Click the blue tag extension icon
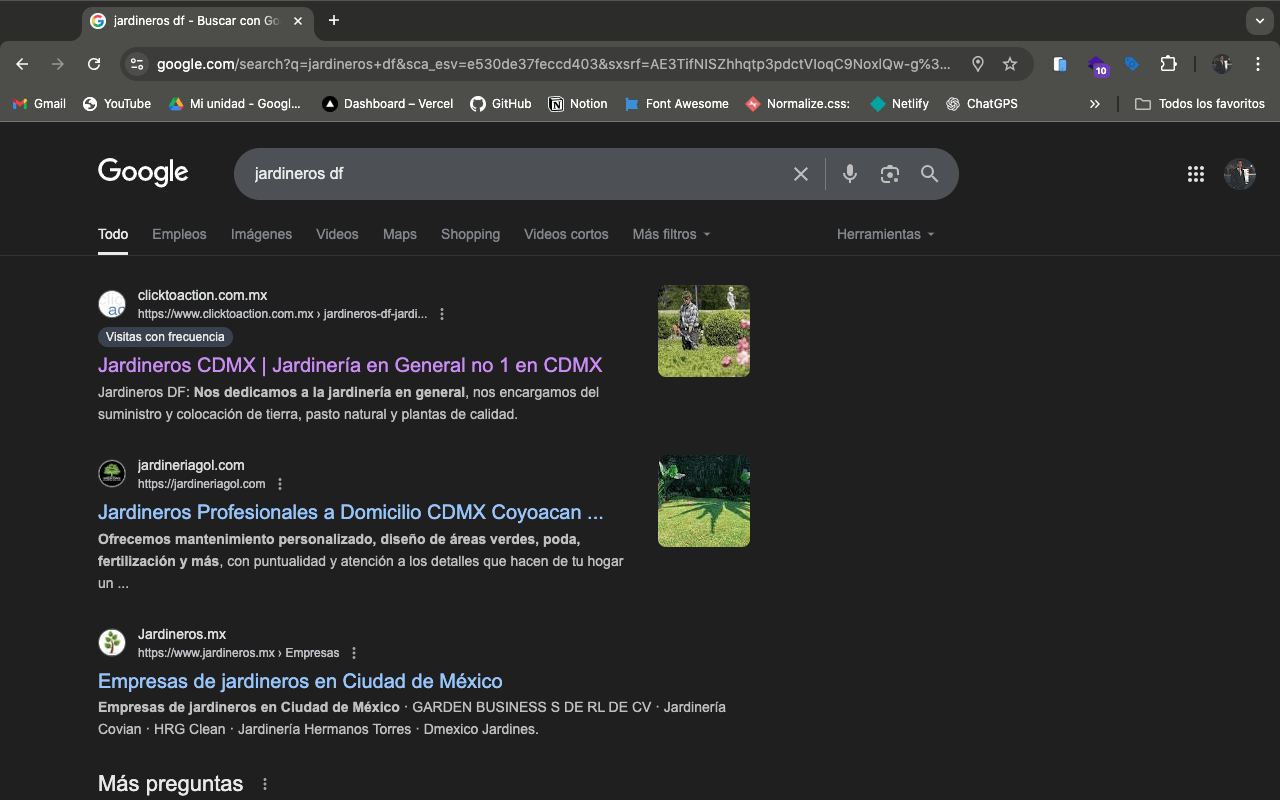 1132,64
